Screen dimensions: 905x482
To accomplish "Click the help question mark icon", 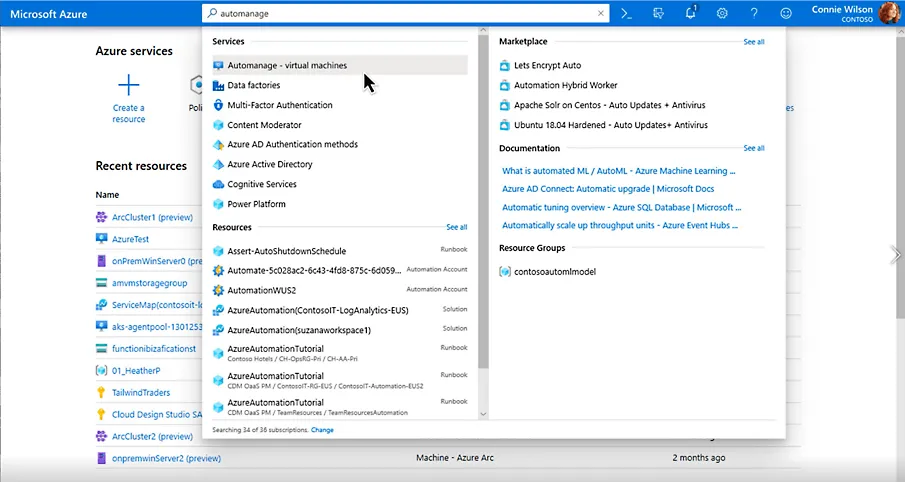I will pos(754,14).
